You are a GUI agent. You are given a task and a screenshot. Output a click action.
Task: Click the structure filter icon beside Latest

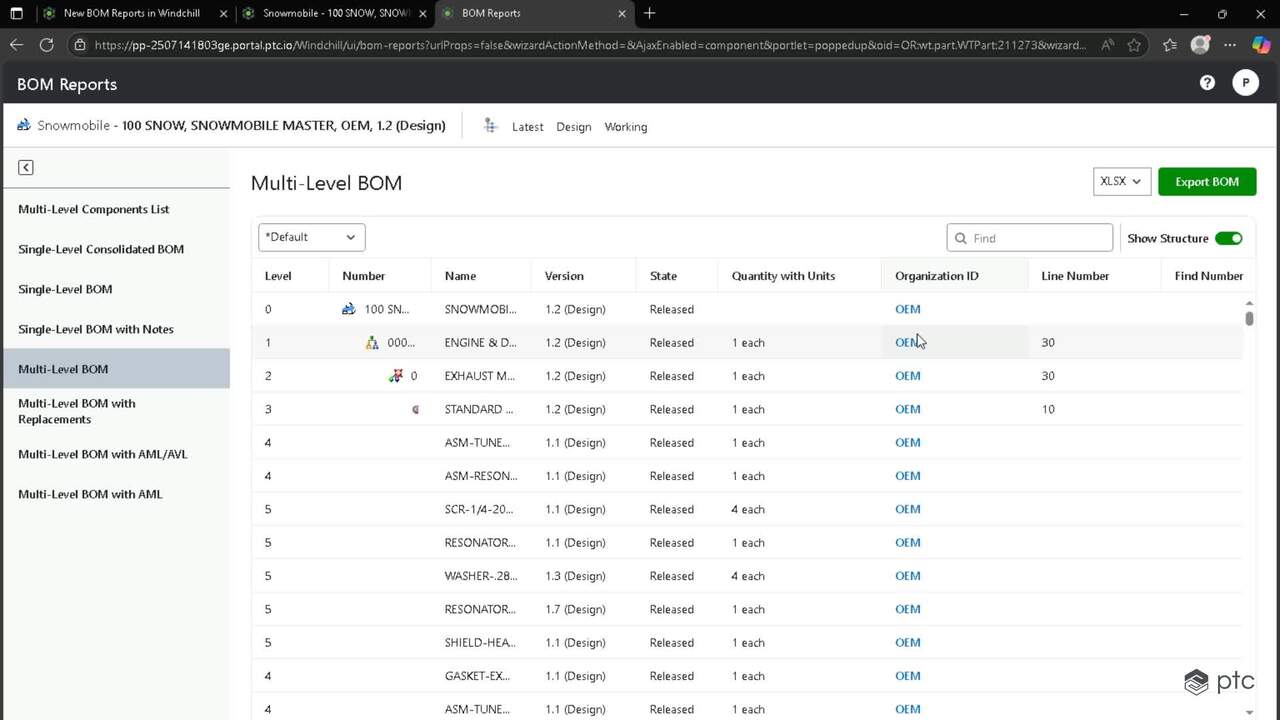click(490, 126)
